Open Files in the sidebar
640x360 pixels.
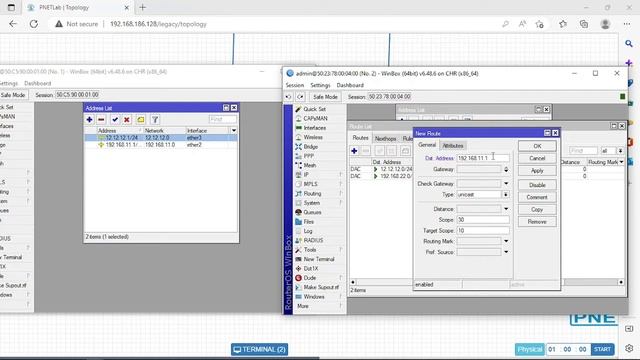point(309,222)
